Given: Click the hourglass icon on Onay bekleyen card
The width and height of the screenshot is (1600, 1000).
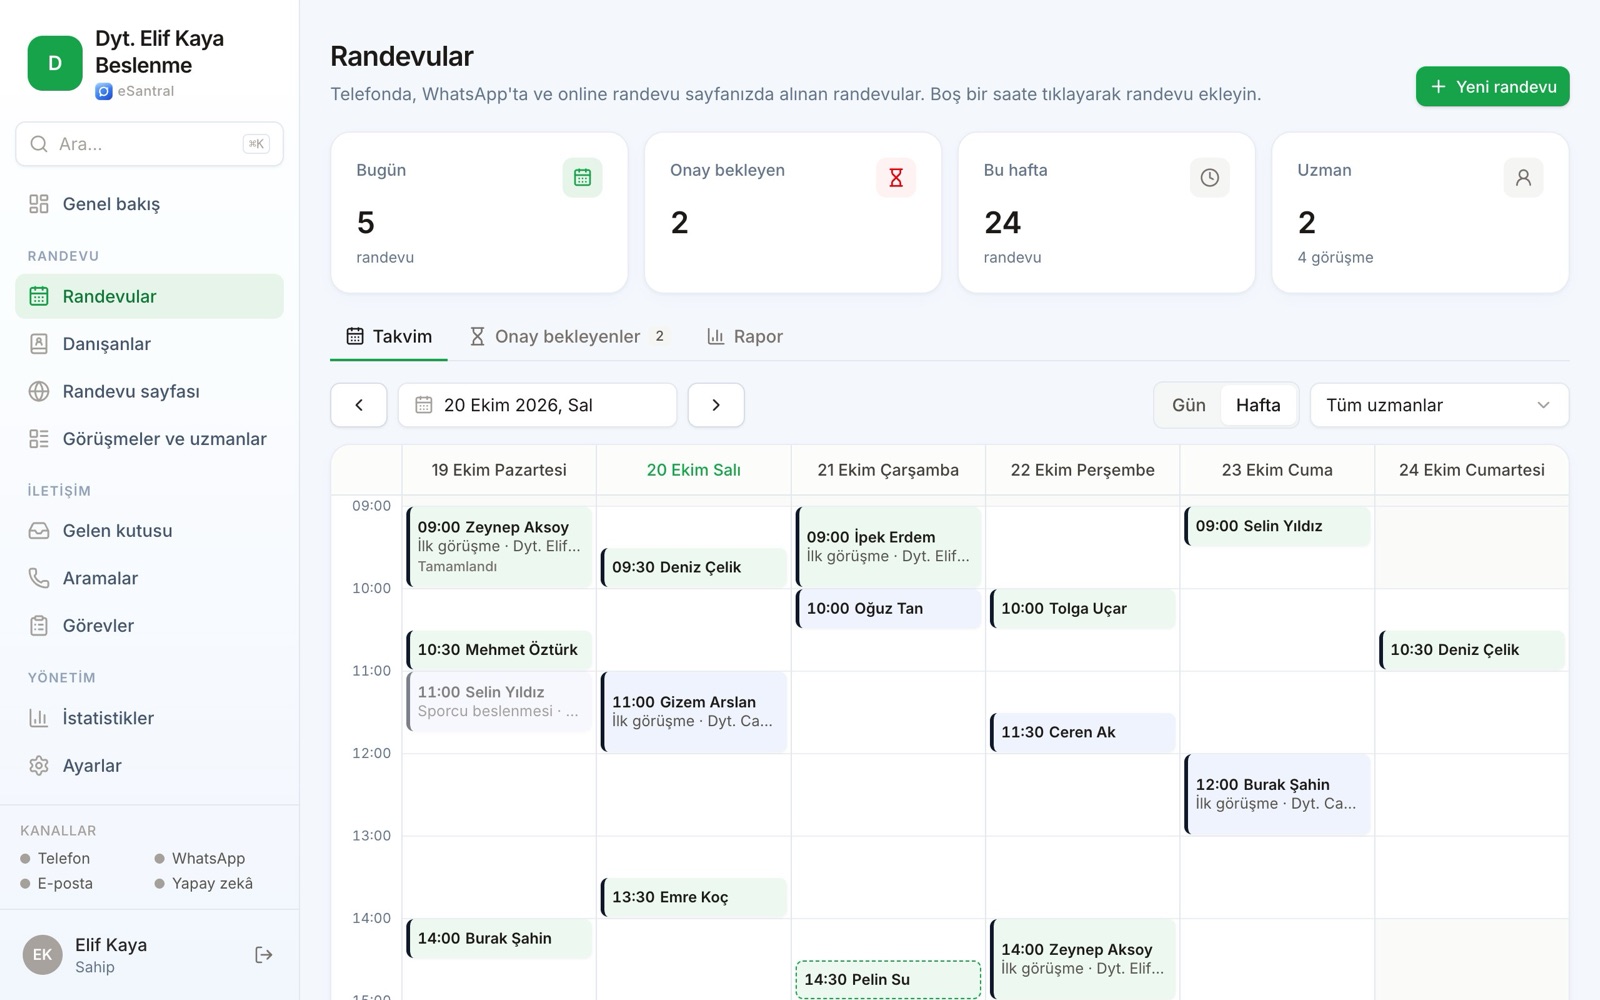Looking at the screenshot, I should (x=896, y=178).
